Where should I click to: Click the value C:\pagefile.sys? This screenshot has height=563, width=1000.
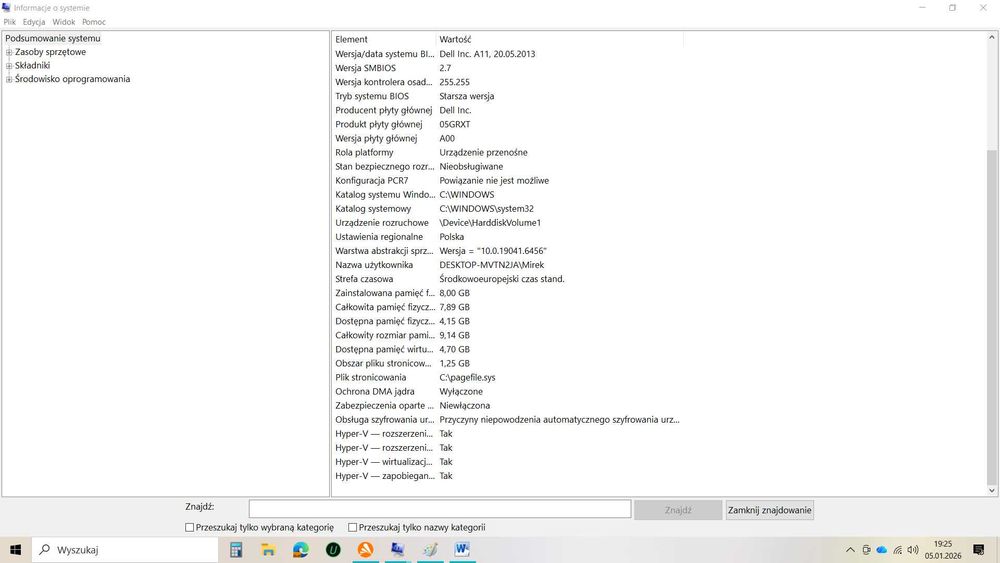click(x=467, y=377)
